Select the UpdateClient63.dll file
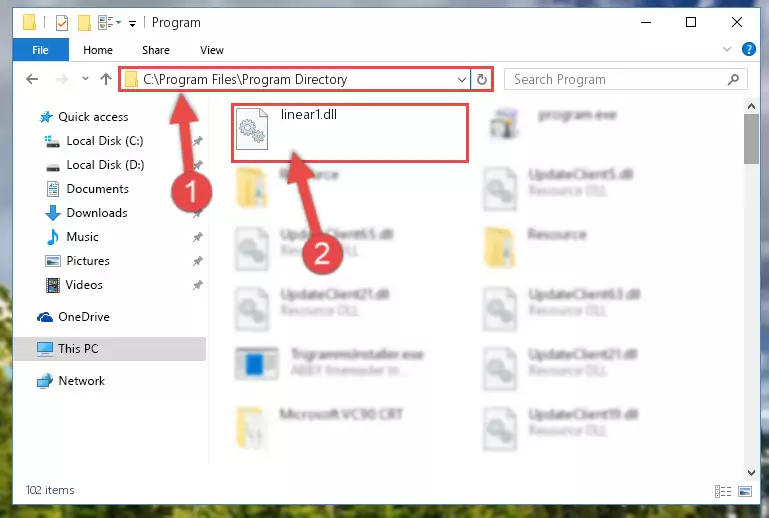The width and height of the screenshot is (769, 518). tap(561, 309)
